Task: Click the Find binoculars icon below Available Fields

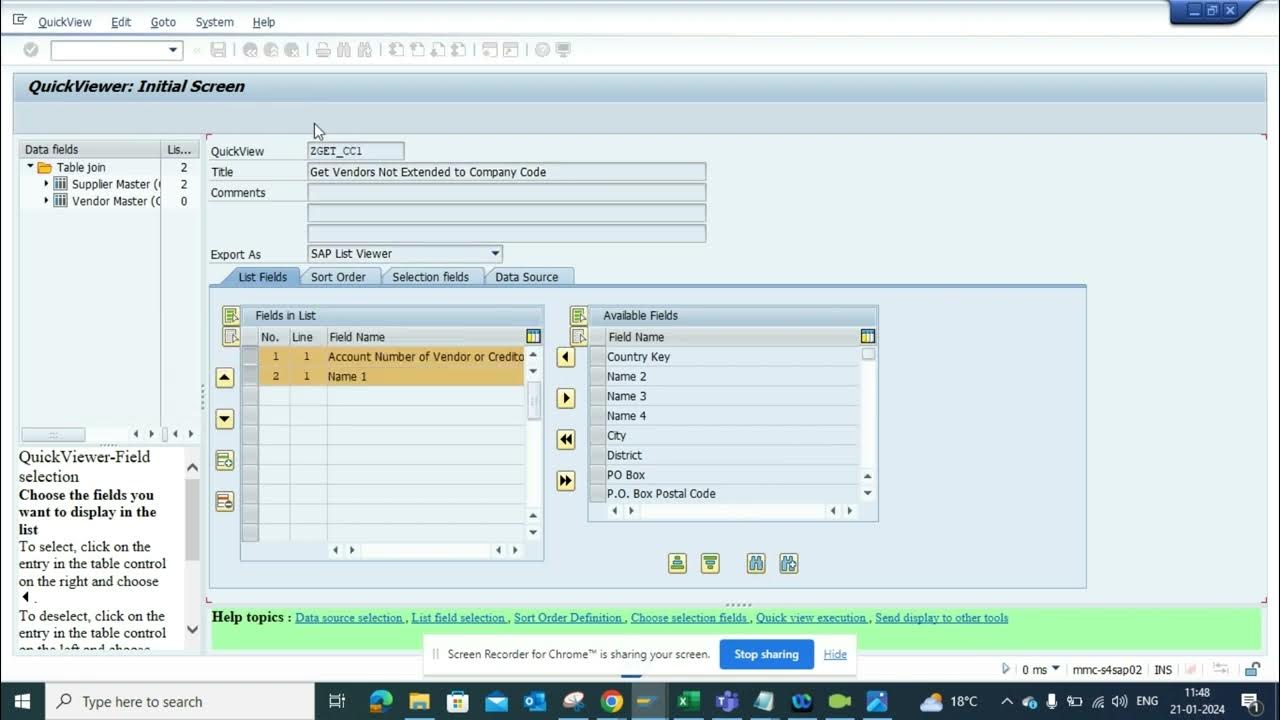Action: click(756, 564)
